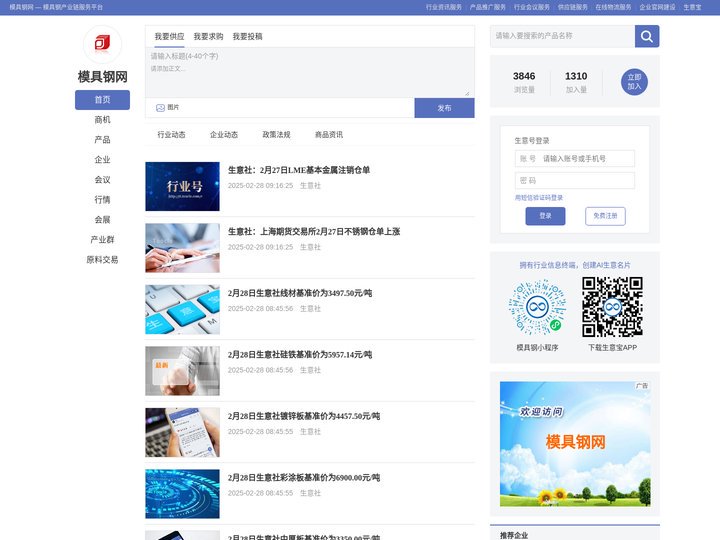Open 会展 in the sidebar
This screenshot has height=540, width=720.
[x=102, y=219]
